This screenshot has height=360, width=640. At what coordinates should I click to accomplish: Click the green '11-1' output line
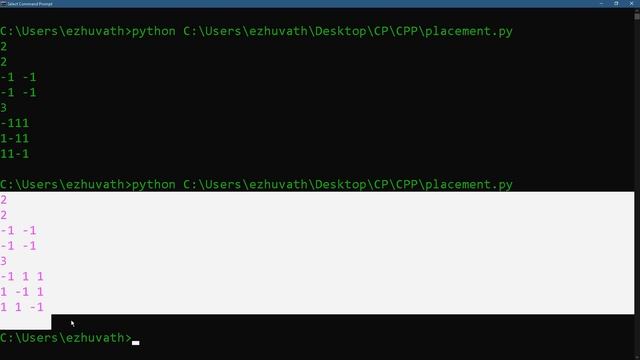coord(15,154)
